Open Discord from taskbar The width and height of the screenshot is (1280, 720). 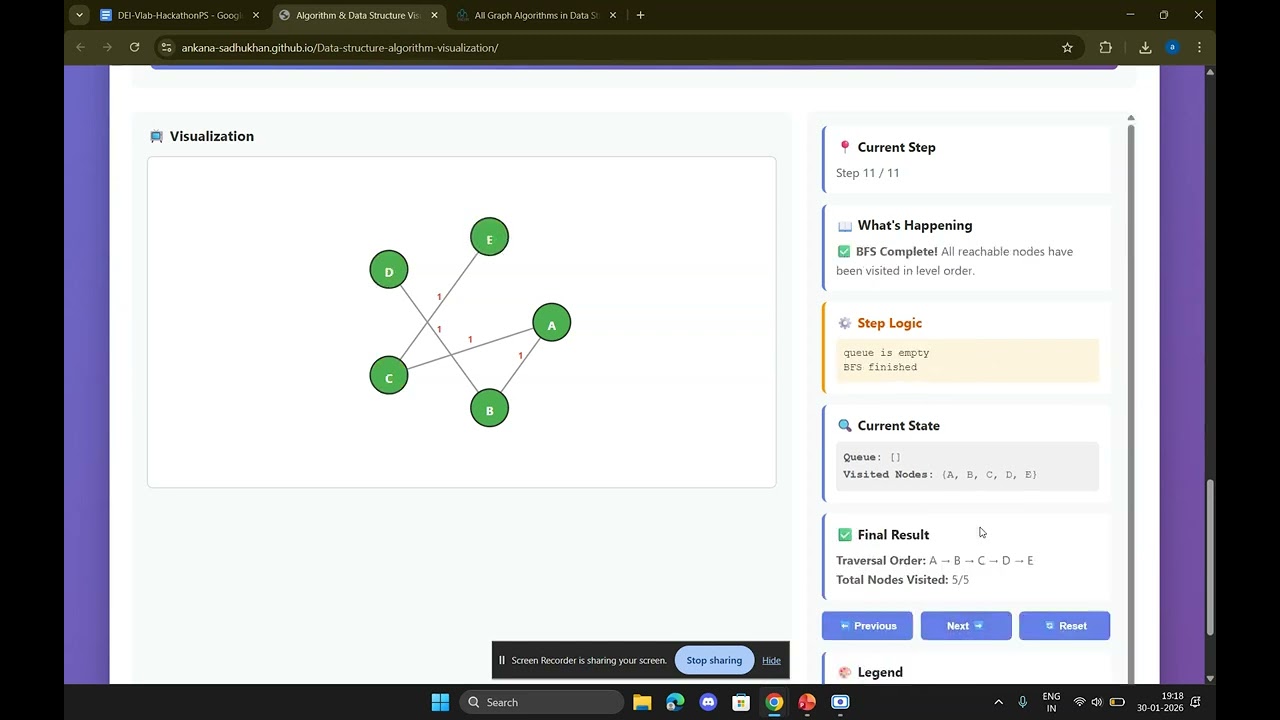(708, 702)
